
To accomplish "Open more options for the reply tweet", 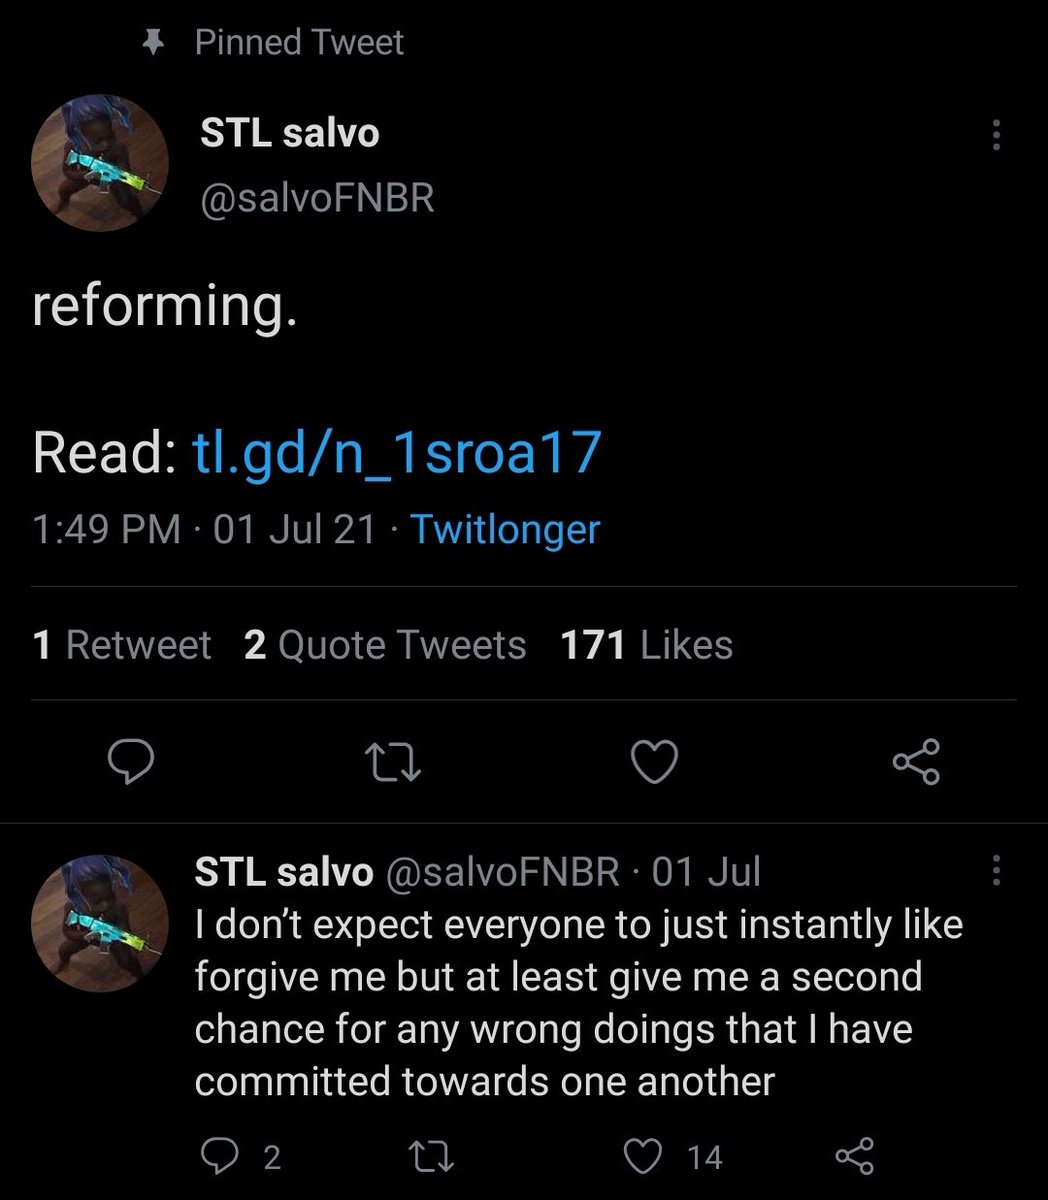I will click(x=995, y=870).
